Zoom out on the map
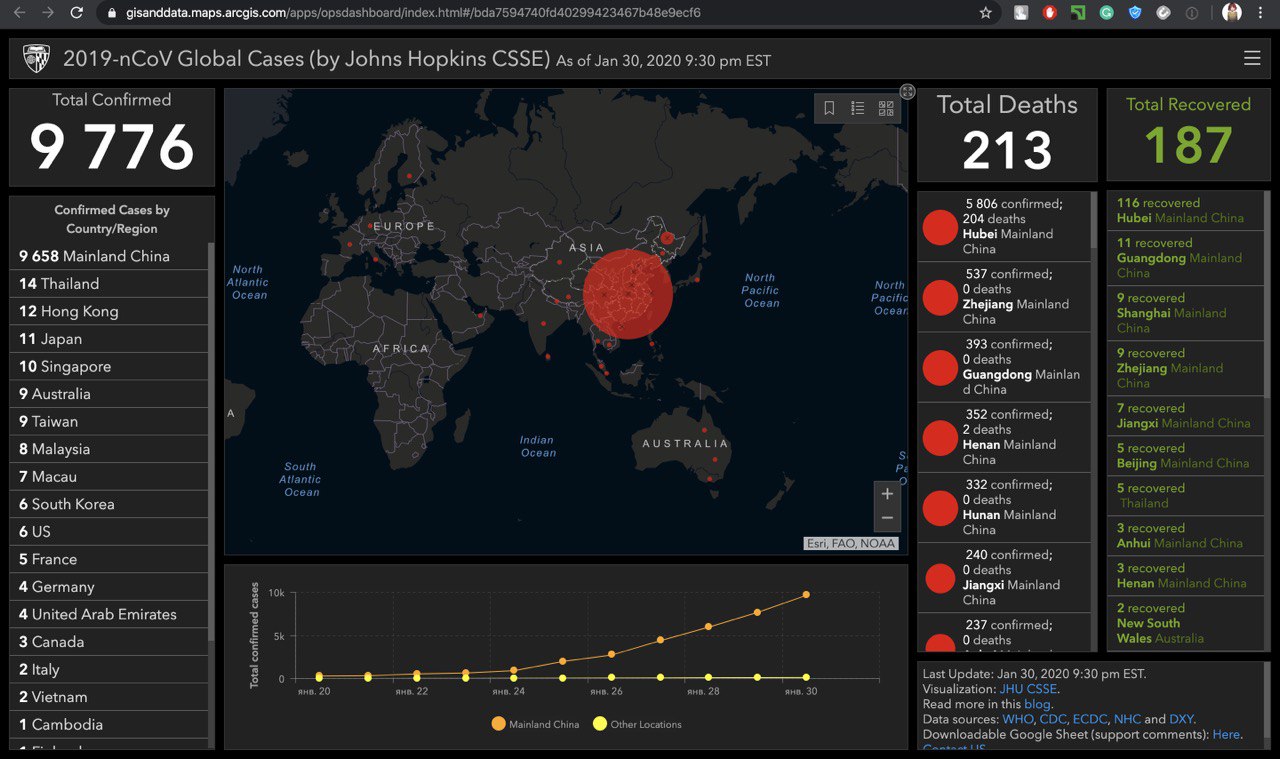 point(887,518)
